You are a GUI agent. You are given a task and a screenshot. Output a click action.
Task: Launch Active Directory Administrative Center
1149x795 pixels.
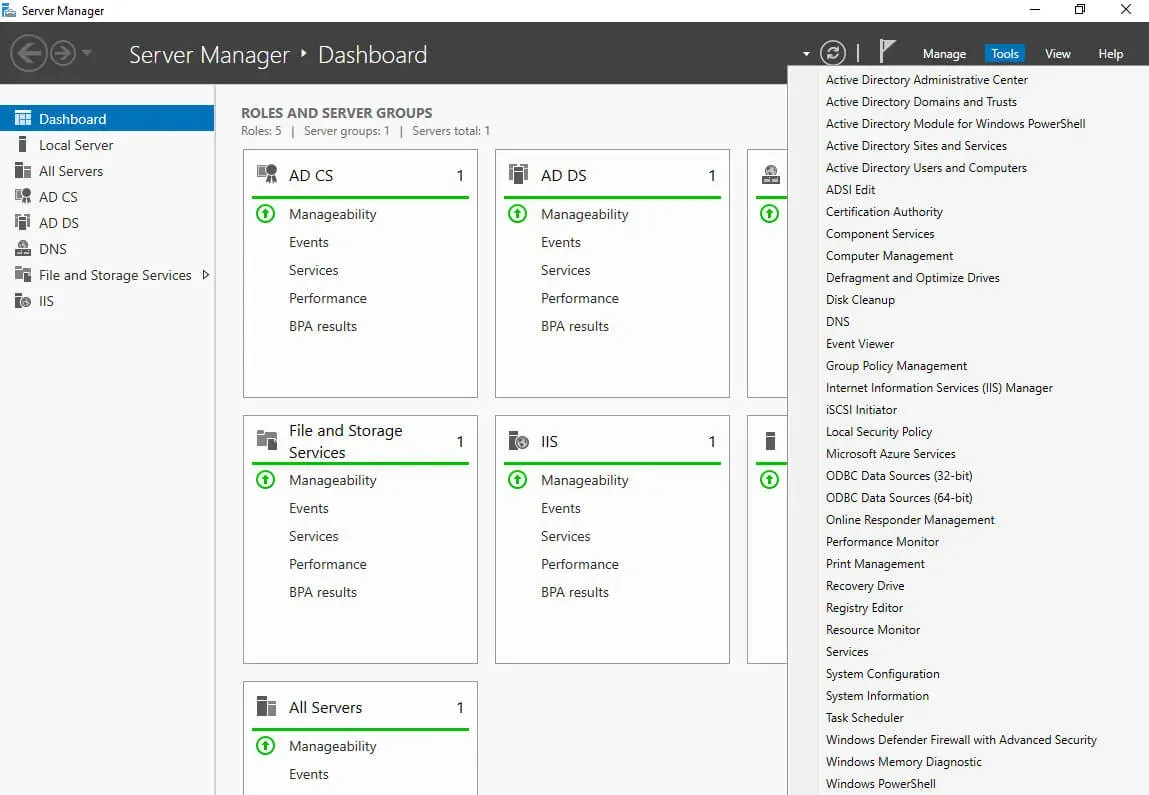click(x=926, y=80)
